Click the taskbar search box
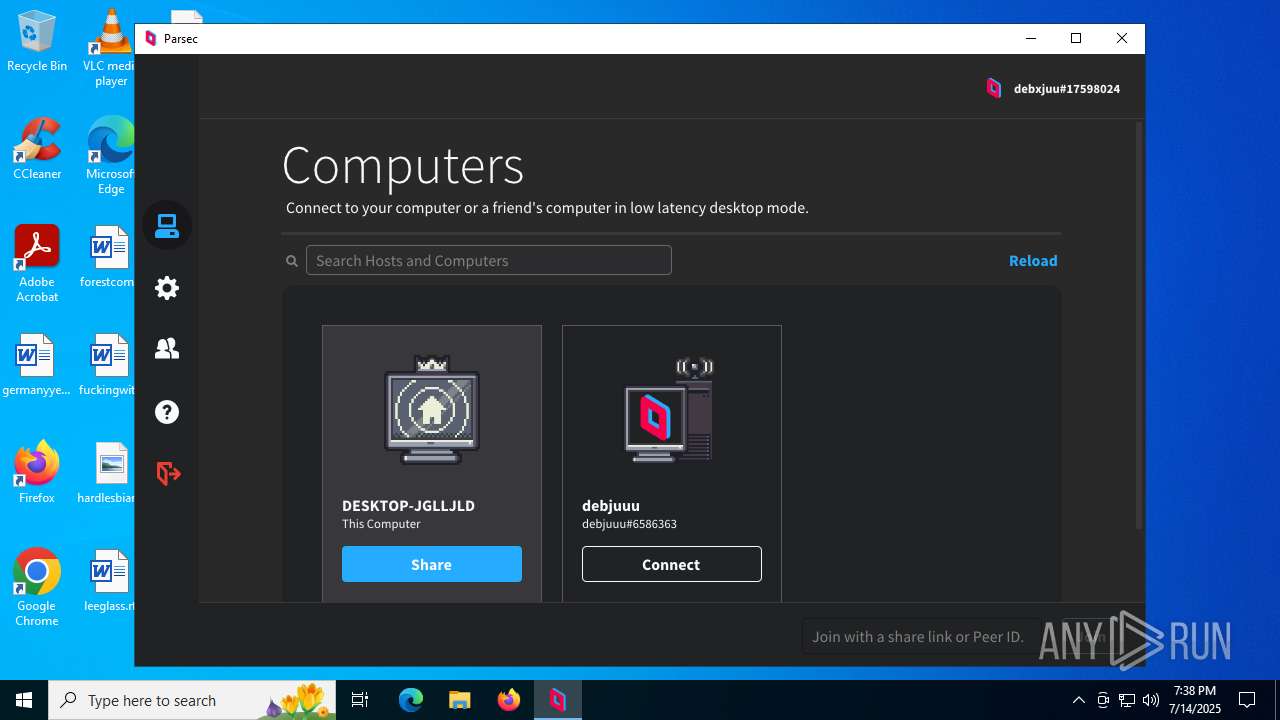This screenshot has height=720, width=1280. (193, 700)
